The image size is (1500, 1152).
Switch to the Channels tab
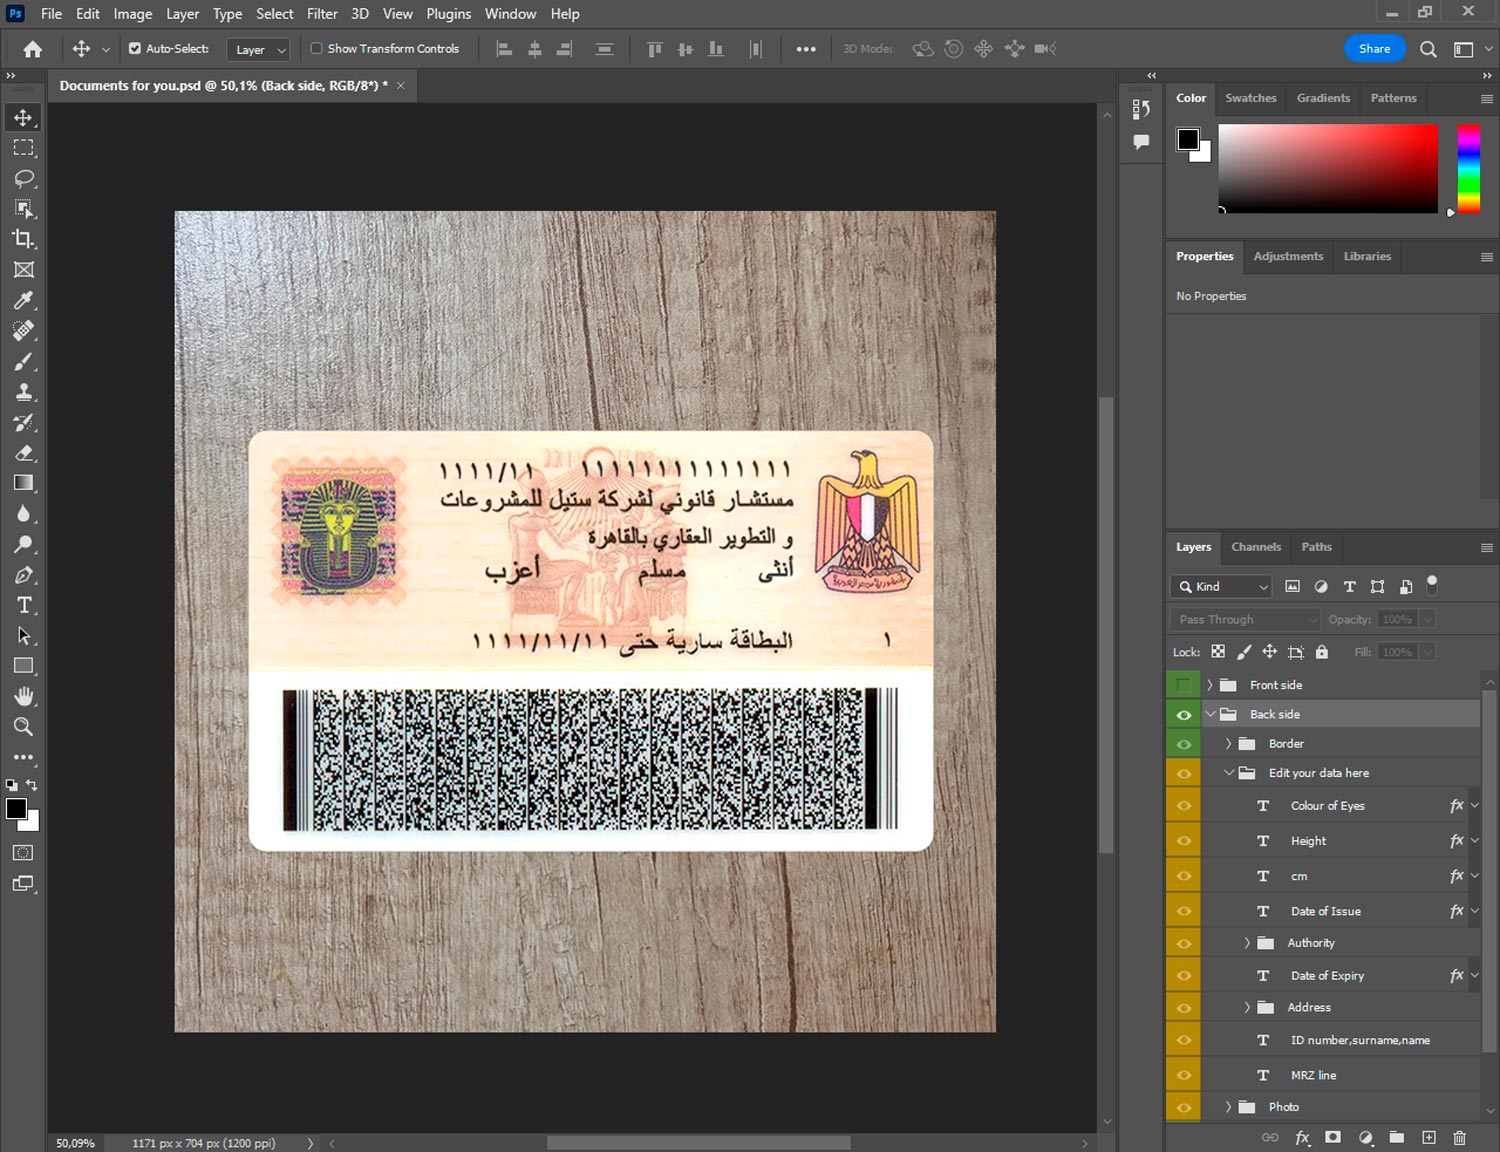[x=1255, y=547]
